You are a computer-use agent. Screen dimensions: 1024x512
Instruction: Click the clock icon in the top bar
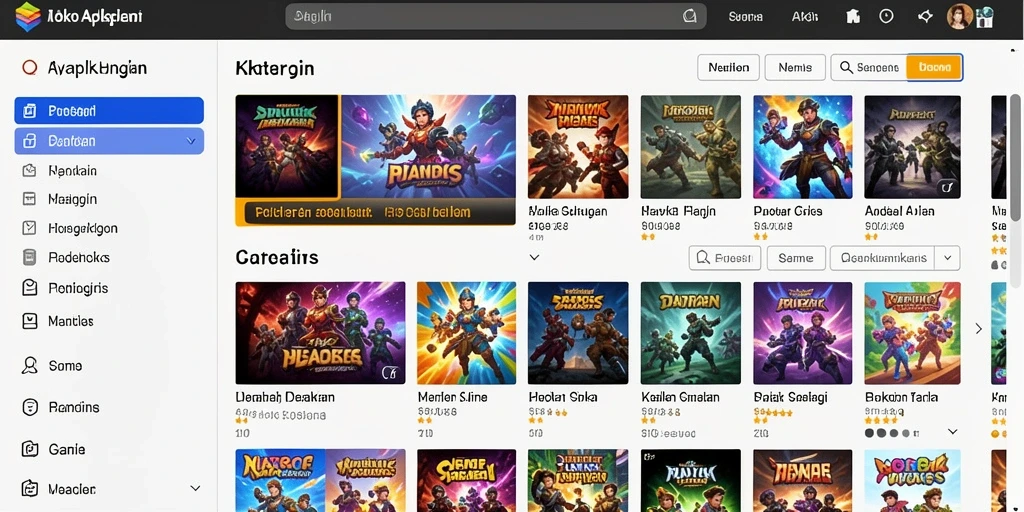point(886,16)
